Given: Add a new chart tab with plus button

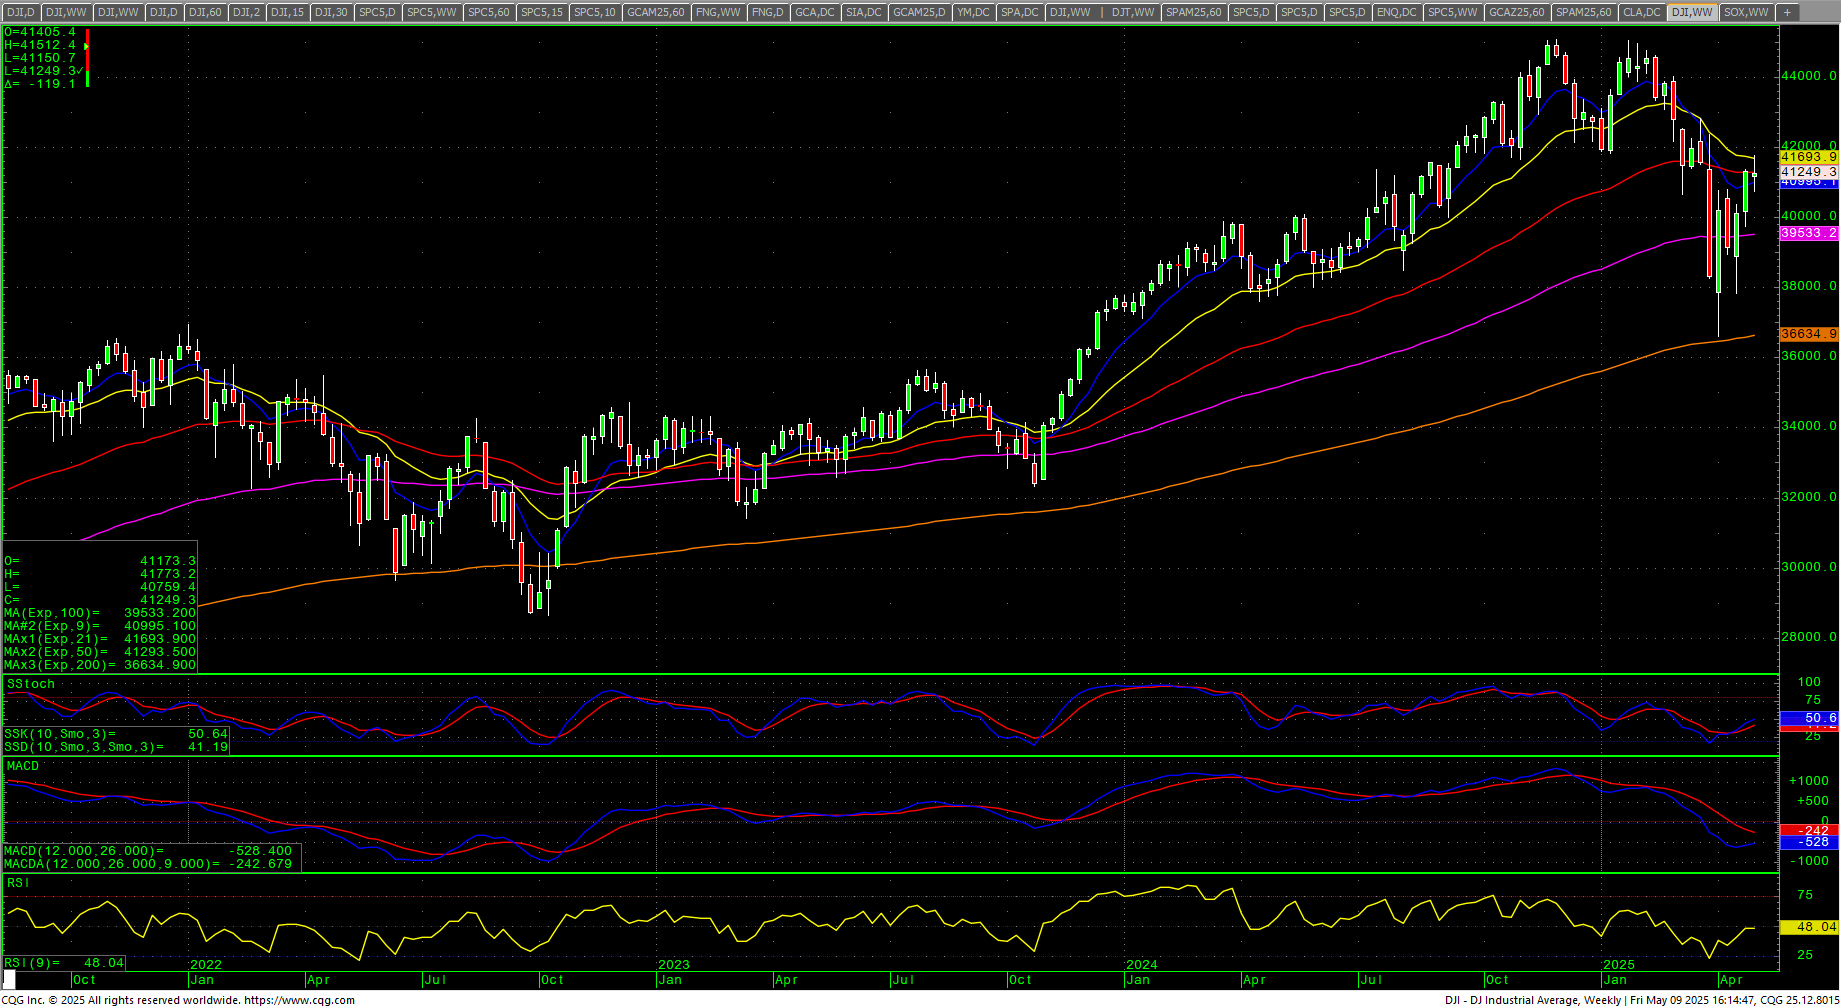Looking at the screenshot, I should [1787, 12].
